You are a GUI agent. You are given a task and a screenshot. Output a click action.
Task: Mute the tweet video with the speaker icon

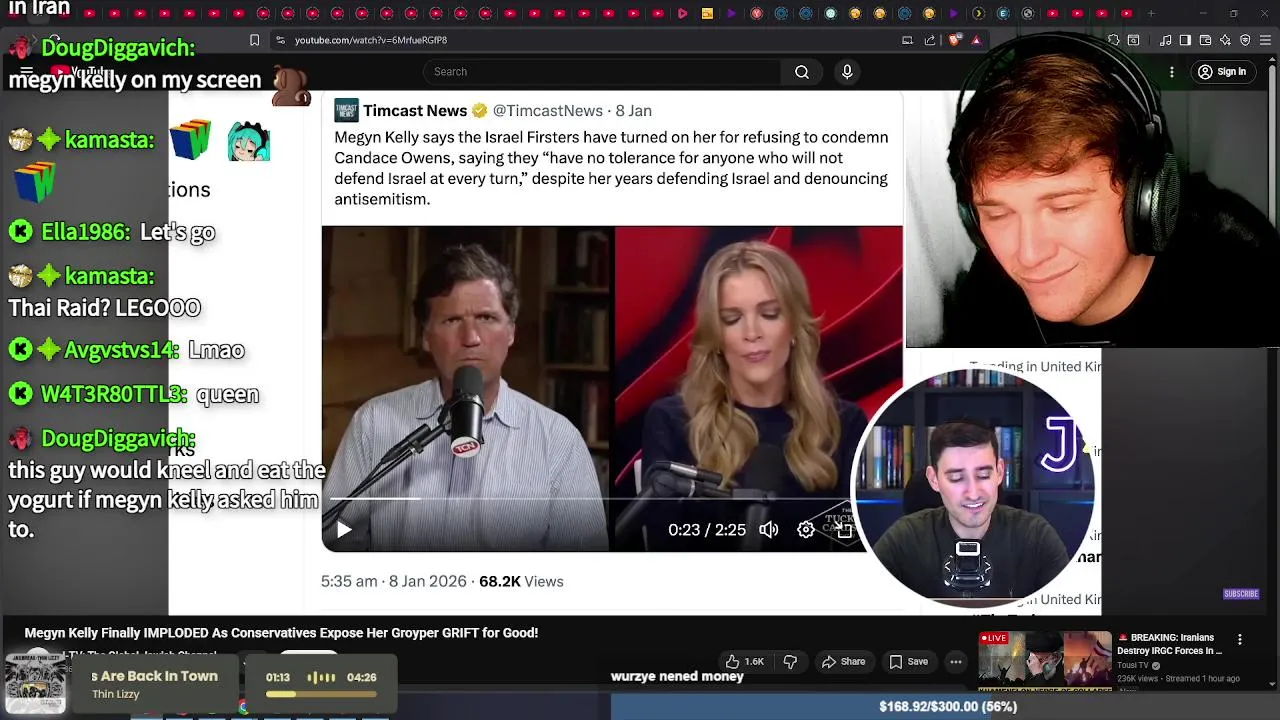point(768,530)
